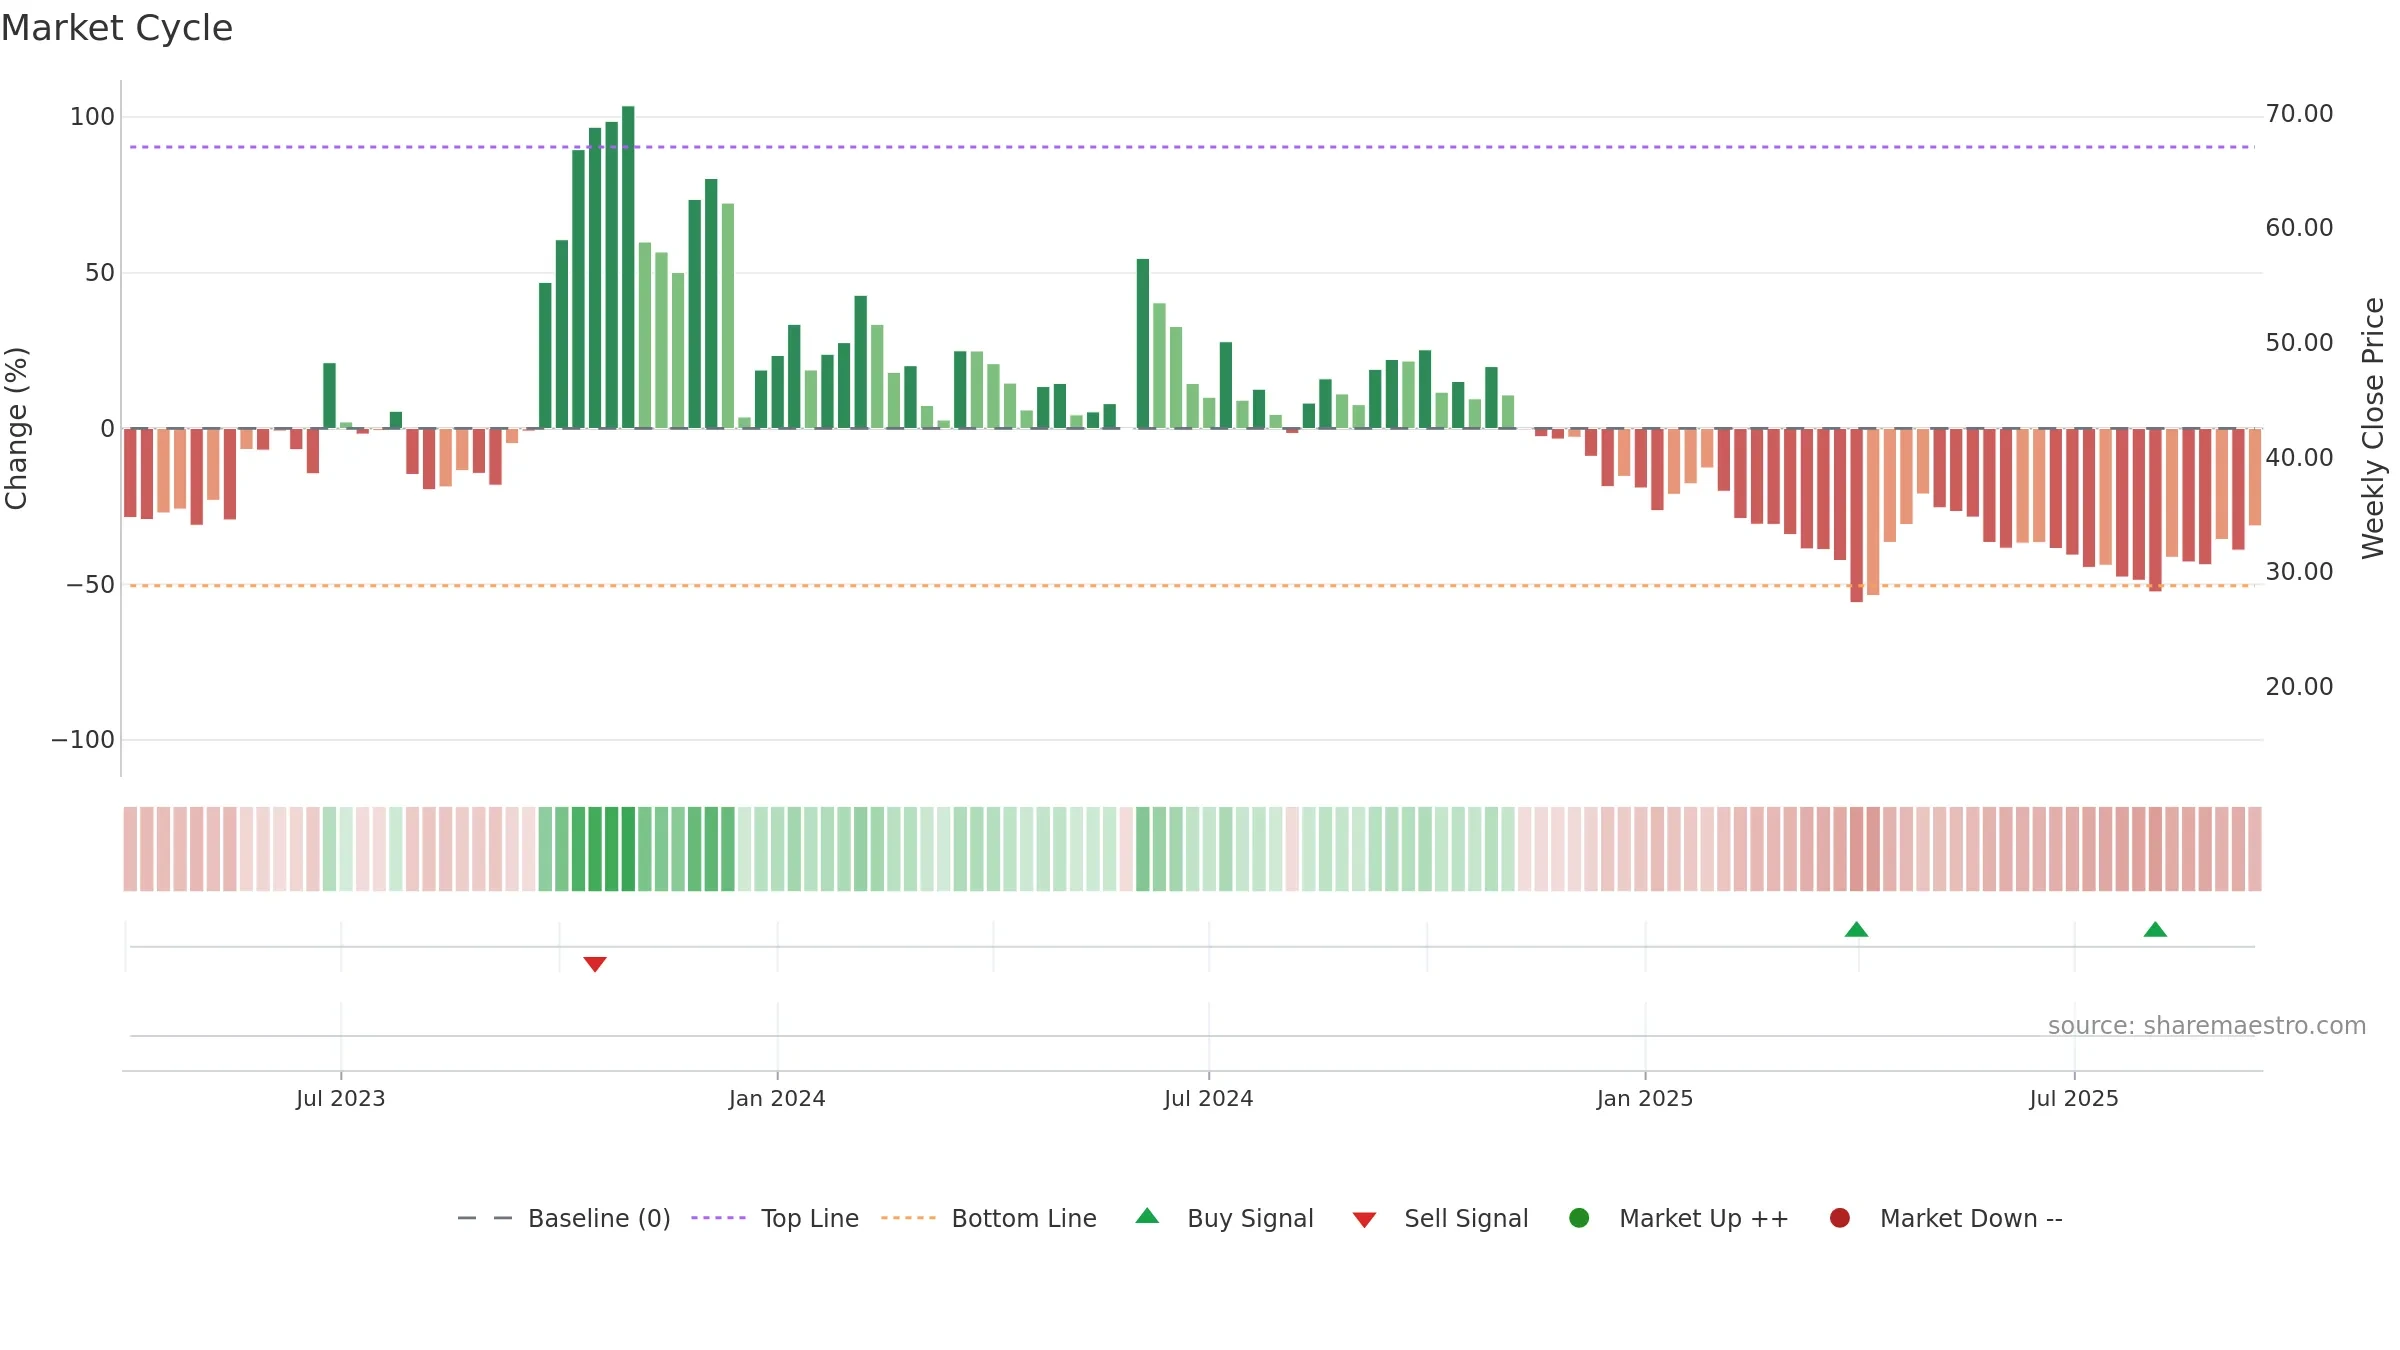Click the Market Cycle chart title
This screenshot has width=2400, height=1350.
pyautogui.click(x=117, y=28)
